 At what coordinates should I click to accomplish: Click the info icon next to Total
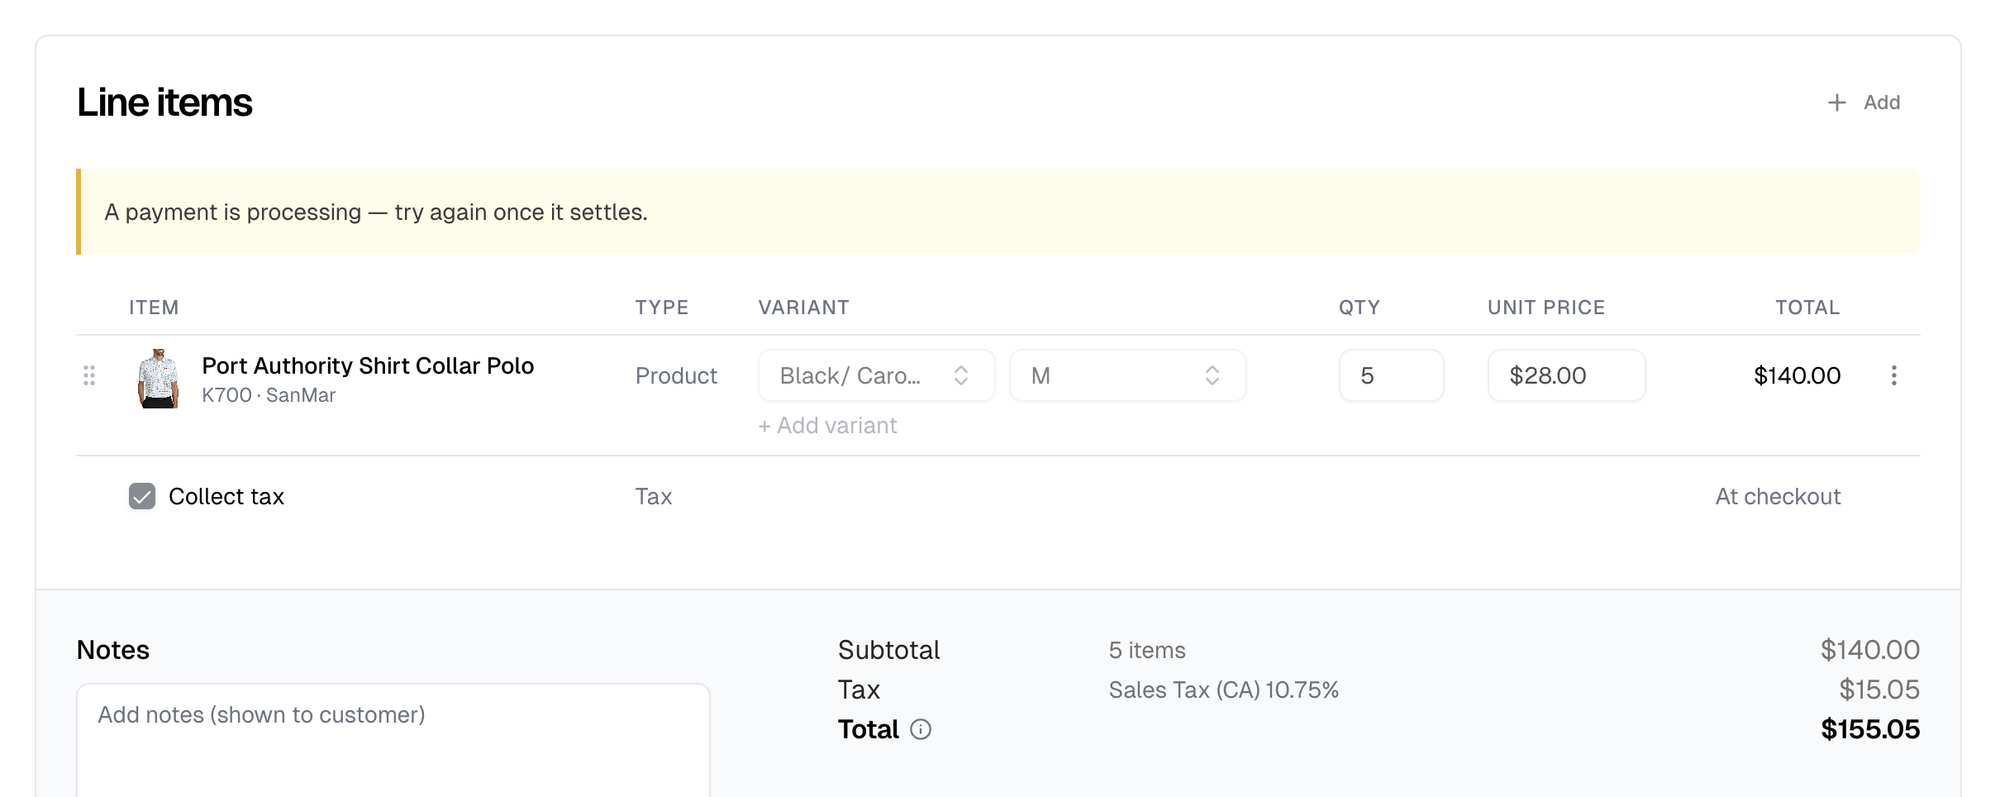(x=921, y=730)
